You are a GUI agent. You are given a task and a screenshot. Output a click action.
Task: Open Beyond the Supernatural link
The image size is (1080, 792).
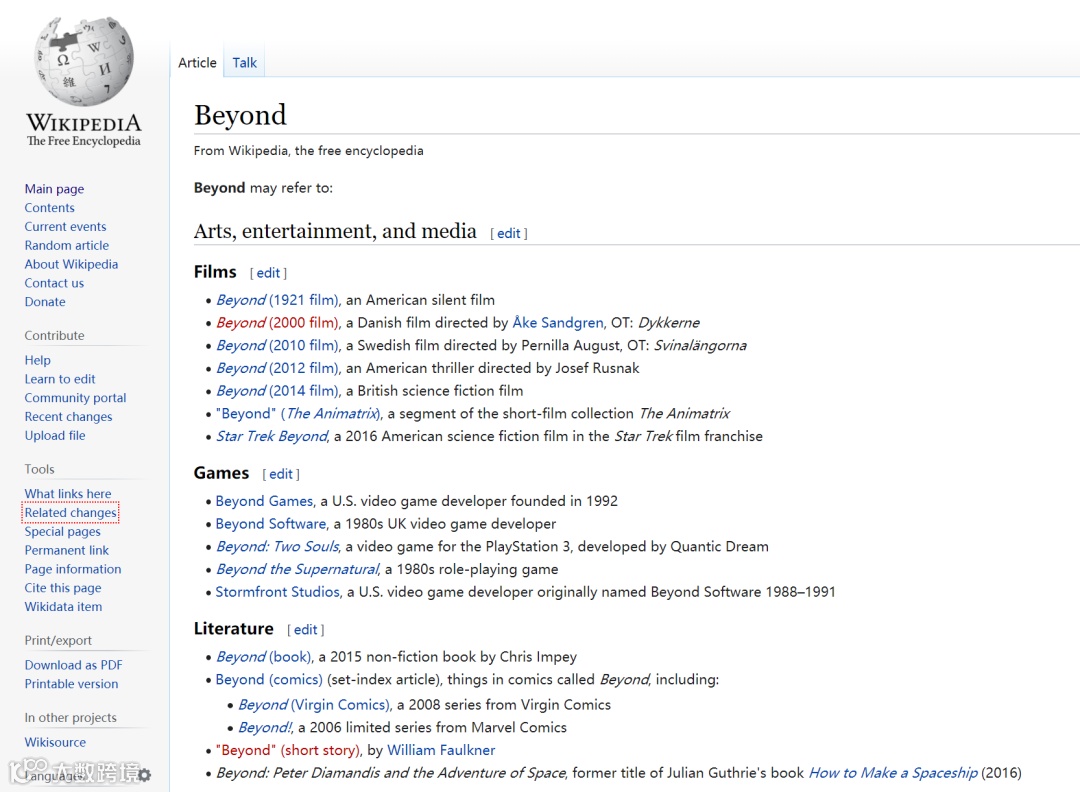point(298,570)
